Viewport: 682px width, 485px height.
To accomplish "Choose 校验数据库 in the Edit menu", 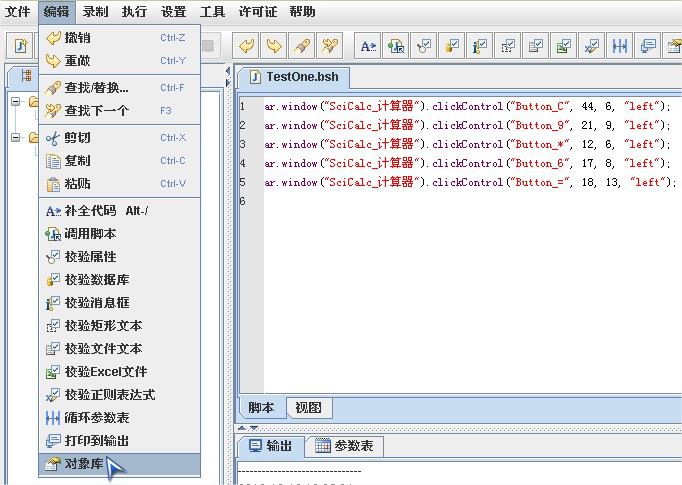I will (96, 279).
